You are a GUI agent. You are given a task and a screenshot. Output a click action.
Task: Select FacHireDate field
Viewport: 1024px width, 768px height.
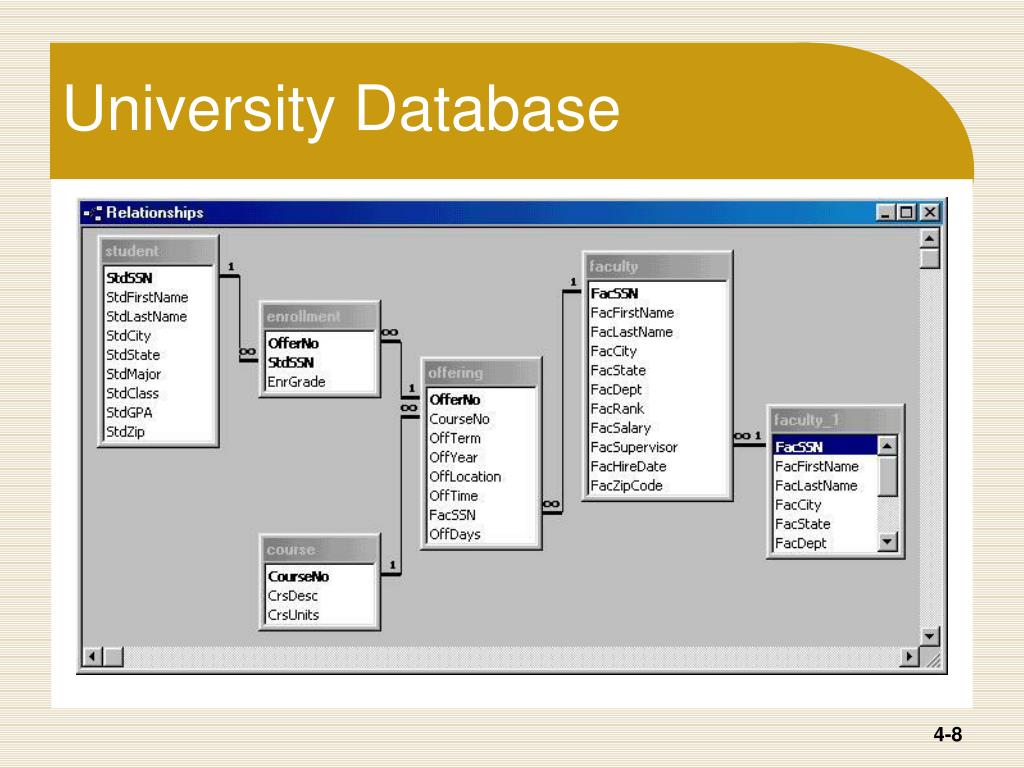tap(628, 466)
